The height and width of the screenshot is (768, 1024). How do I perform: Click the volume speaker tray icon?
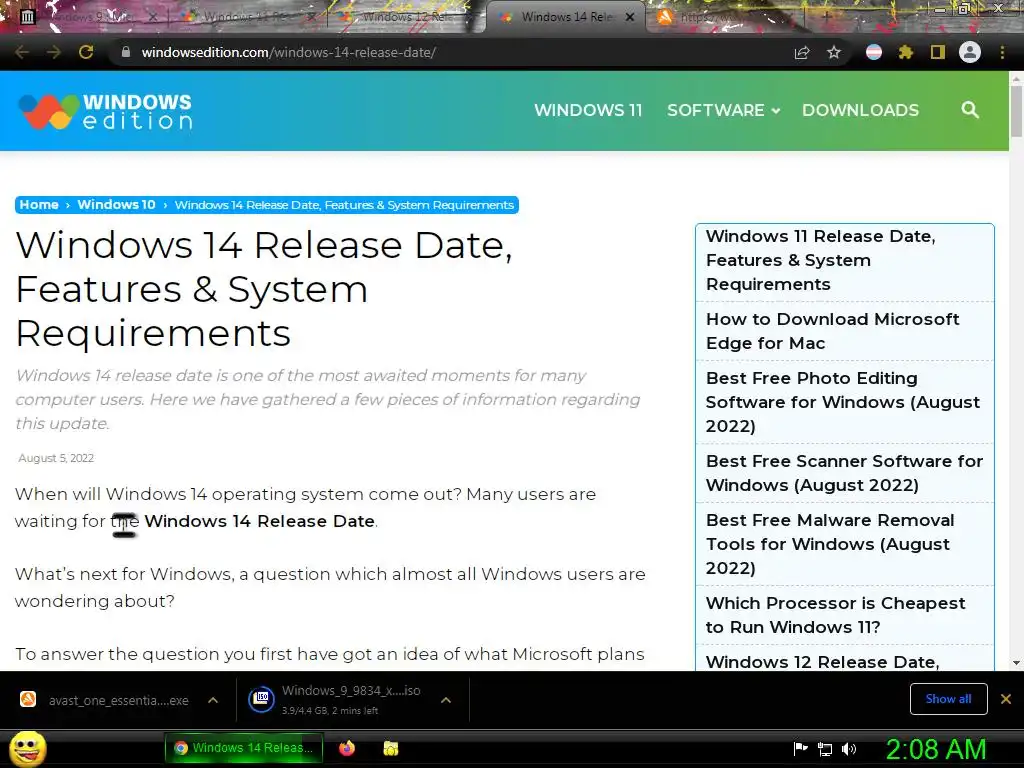pos(849,749)
